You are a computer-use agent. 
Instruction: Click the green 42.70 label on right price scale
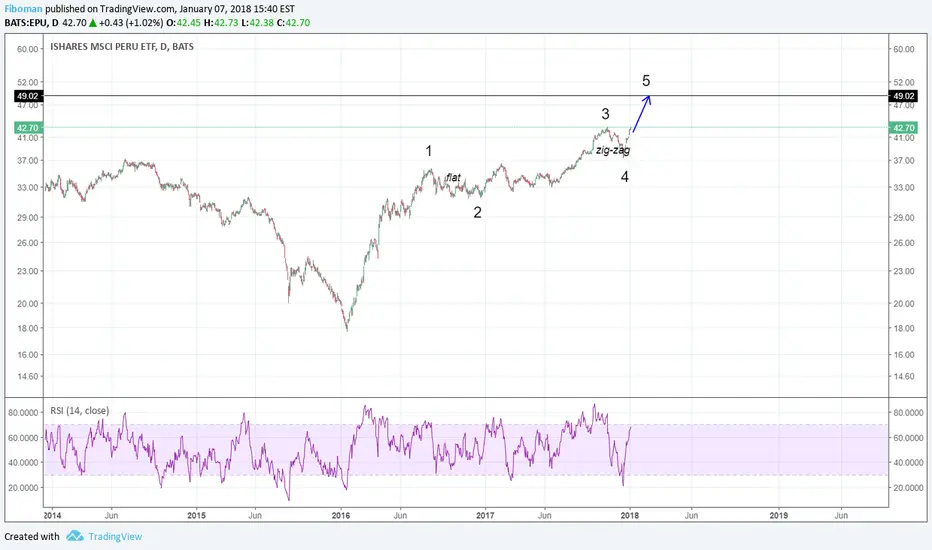(x=903, y=128)
